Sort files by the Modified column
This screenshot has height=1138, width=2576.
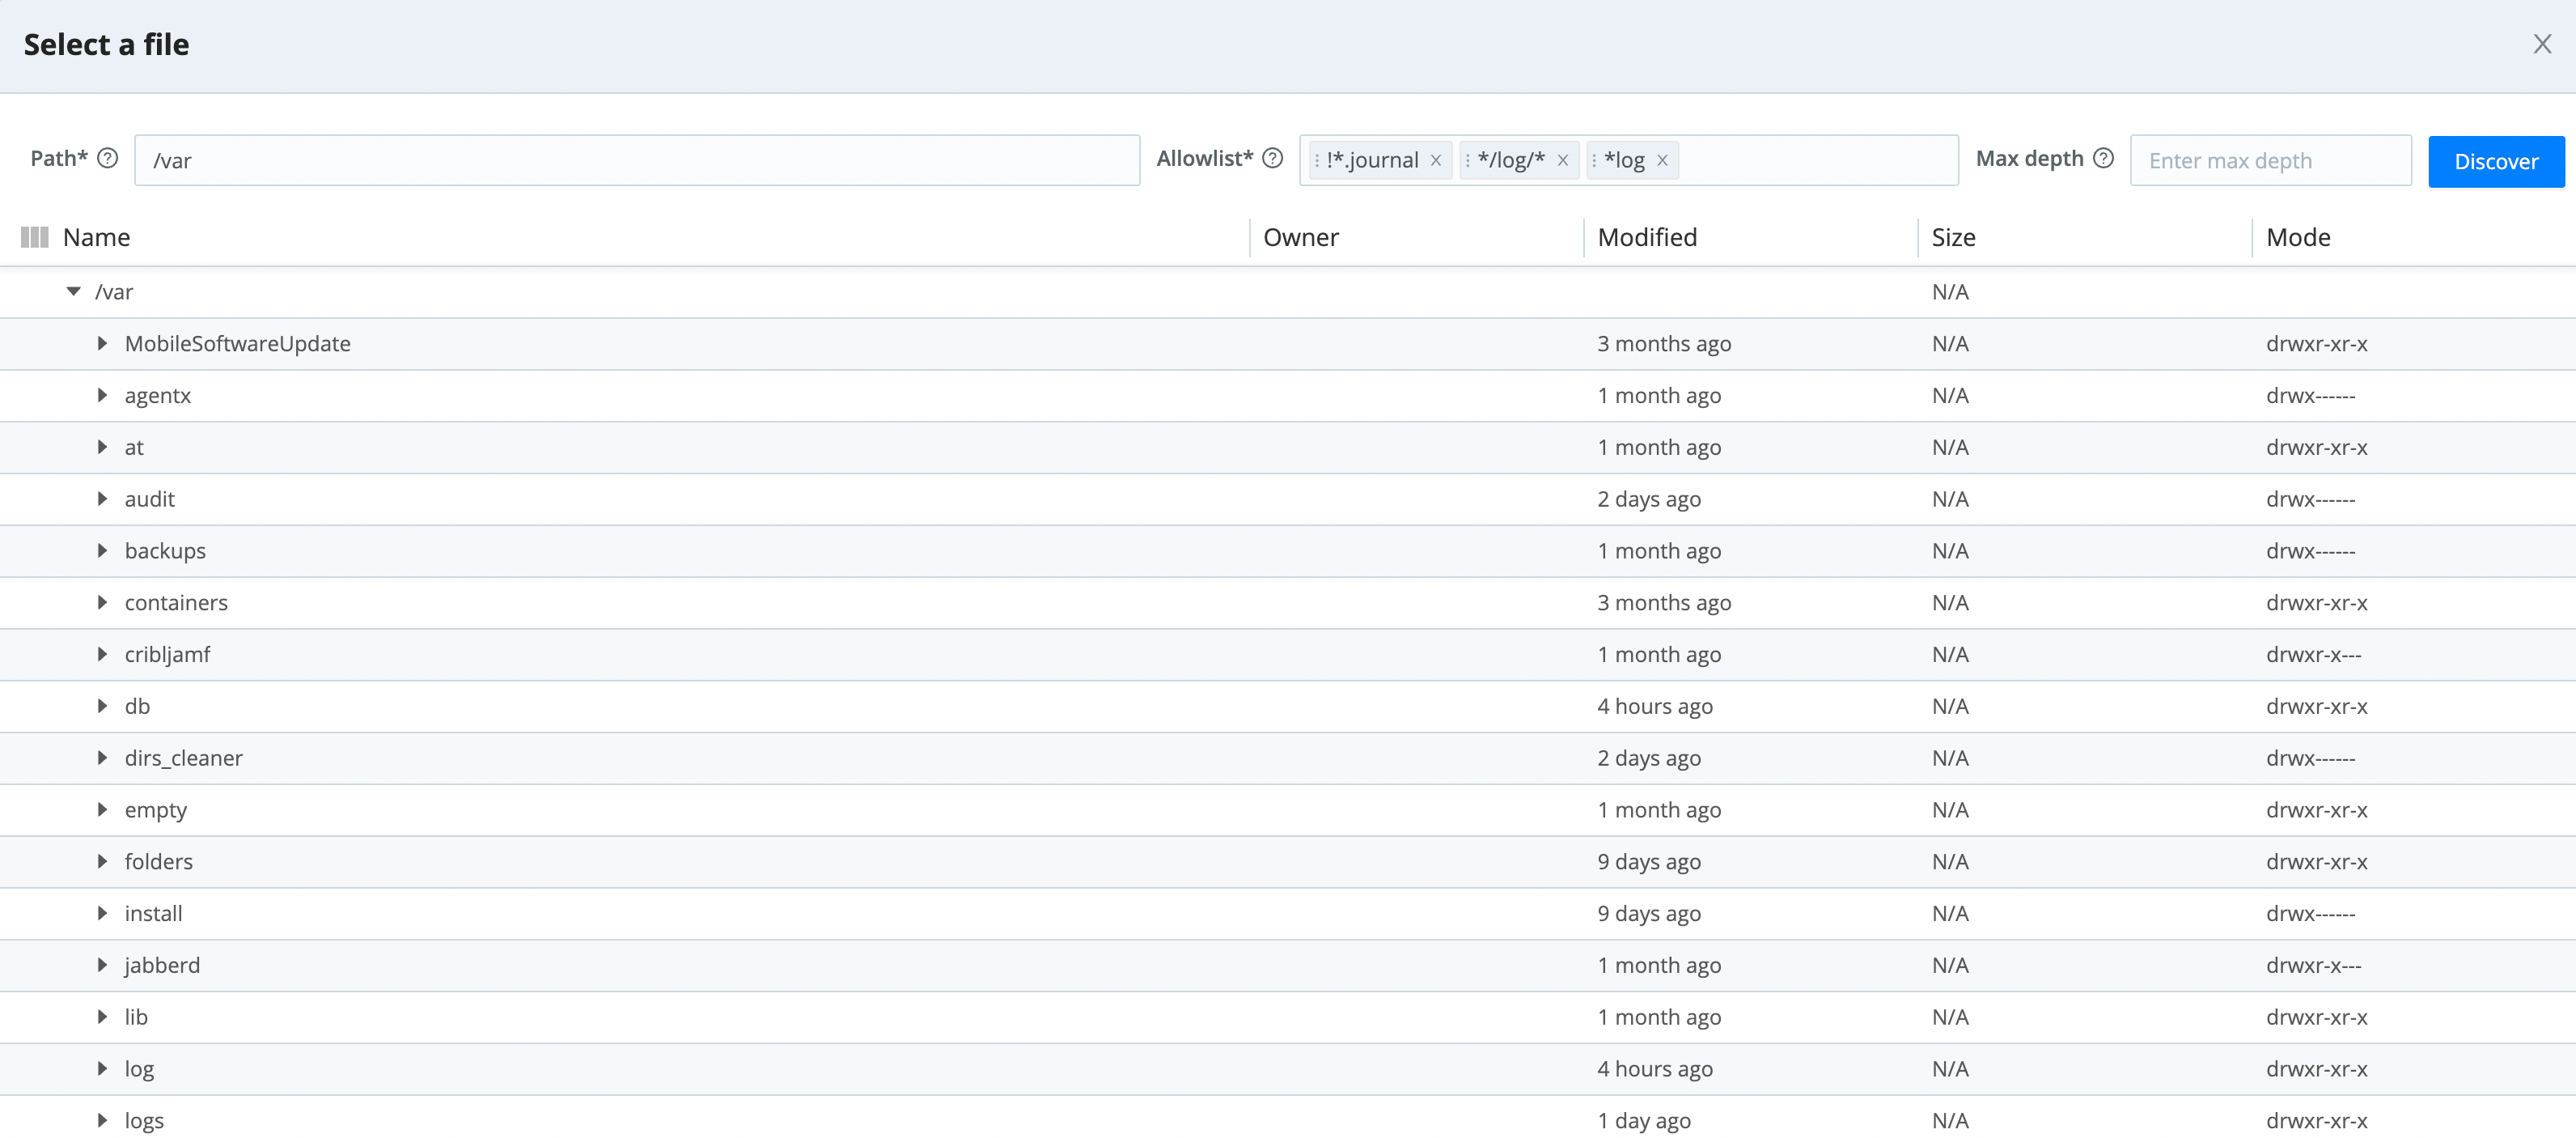coord(1647,237)
